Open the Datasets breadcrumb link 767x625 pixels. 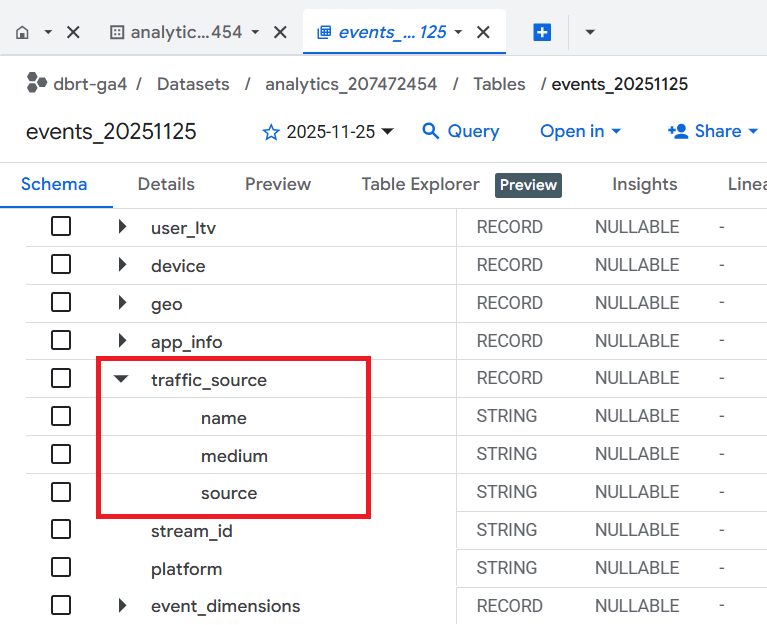193,84
